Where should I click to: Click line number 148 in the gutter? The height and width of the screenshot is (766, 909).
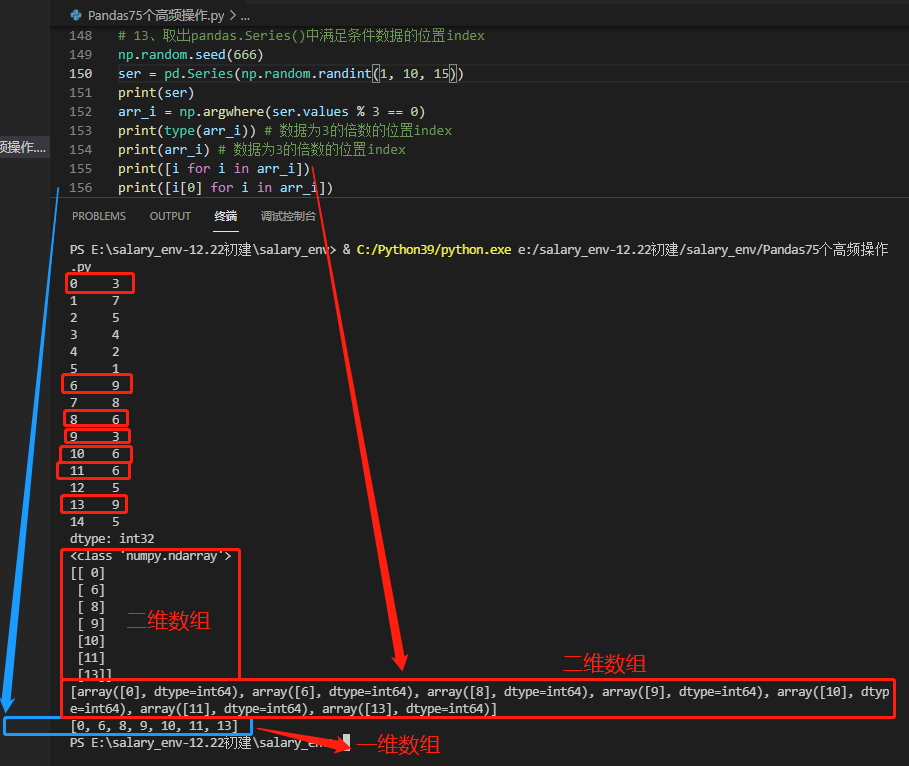coord(81,36)
